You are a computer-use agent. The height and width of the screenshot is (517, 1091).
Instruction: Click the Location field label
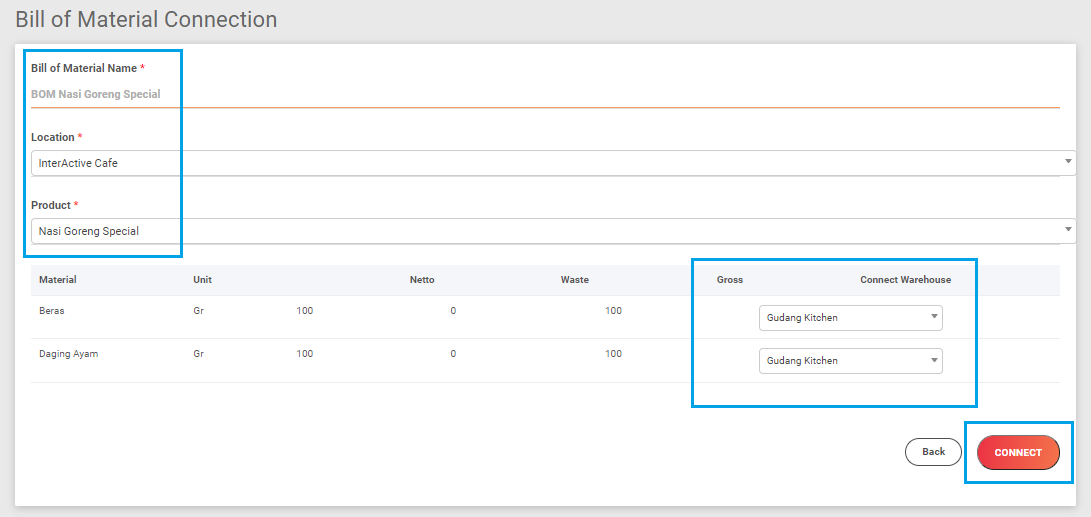52,137
